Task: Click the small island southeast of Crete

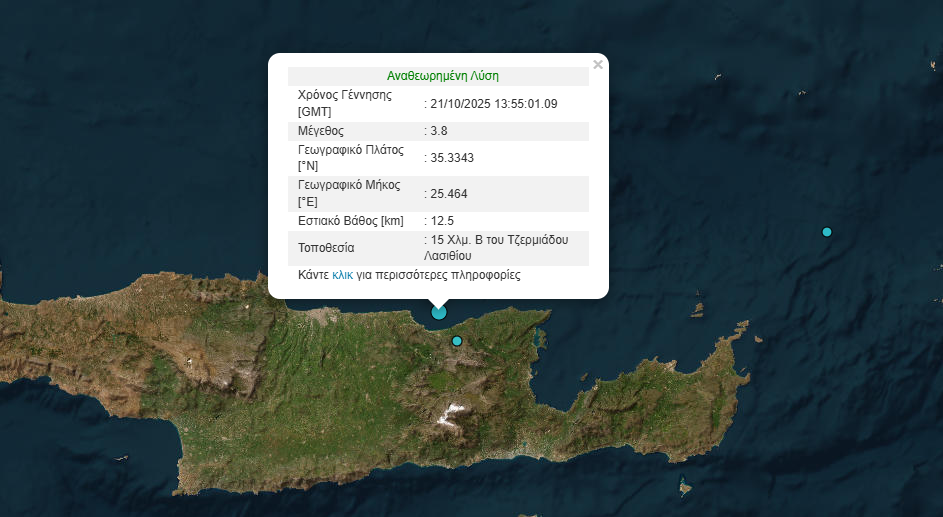Action: [685, 488]
